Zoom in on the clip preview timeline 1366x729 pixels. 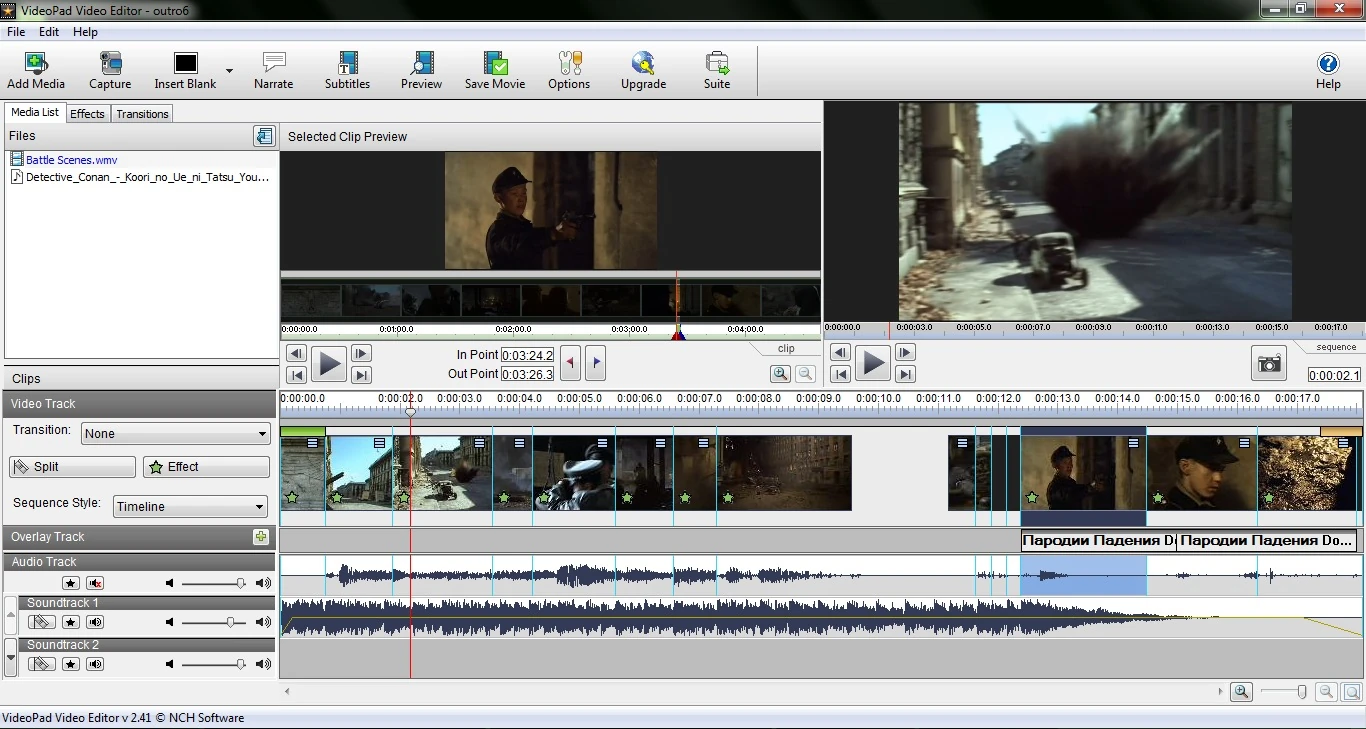point(780,374)
